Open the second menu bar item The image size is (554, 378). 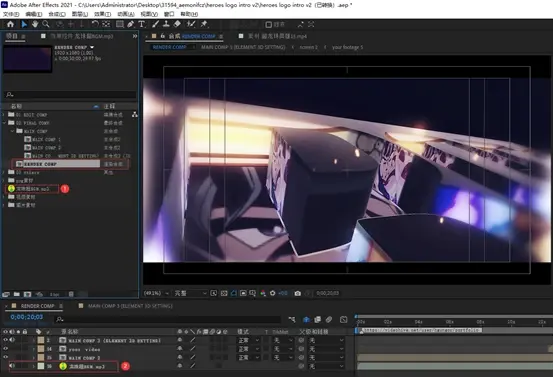[x=34, y=14]
